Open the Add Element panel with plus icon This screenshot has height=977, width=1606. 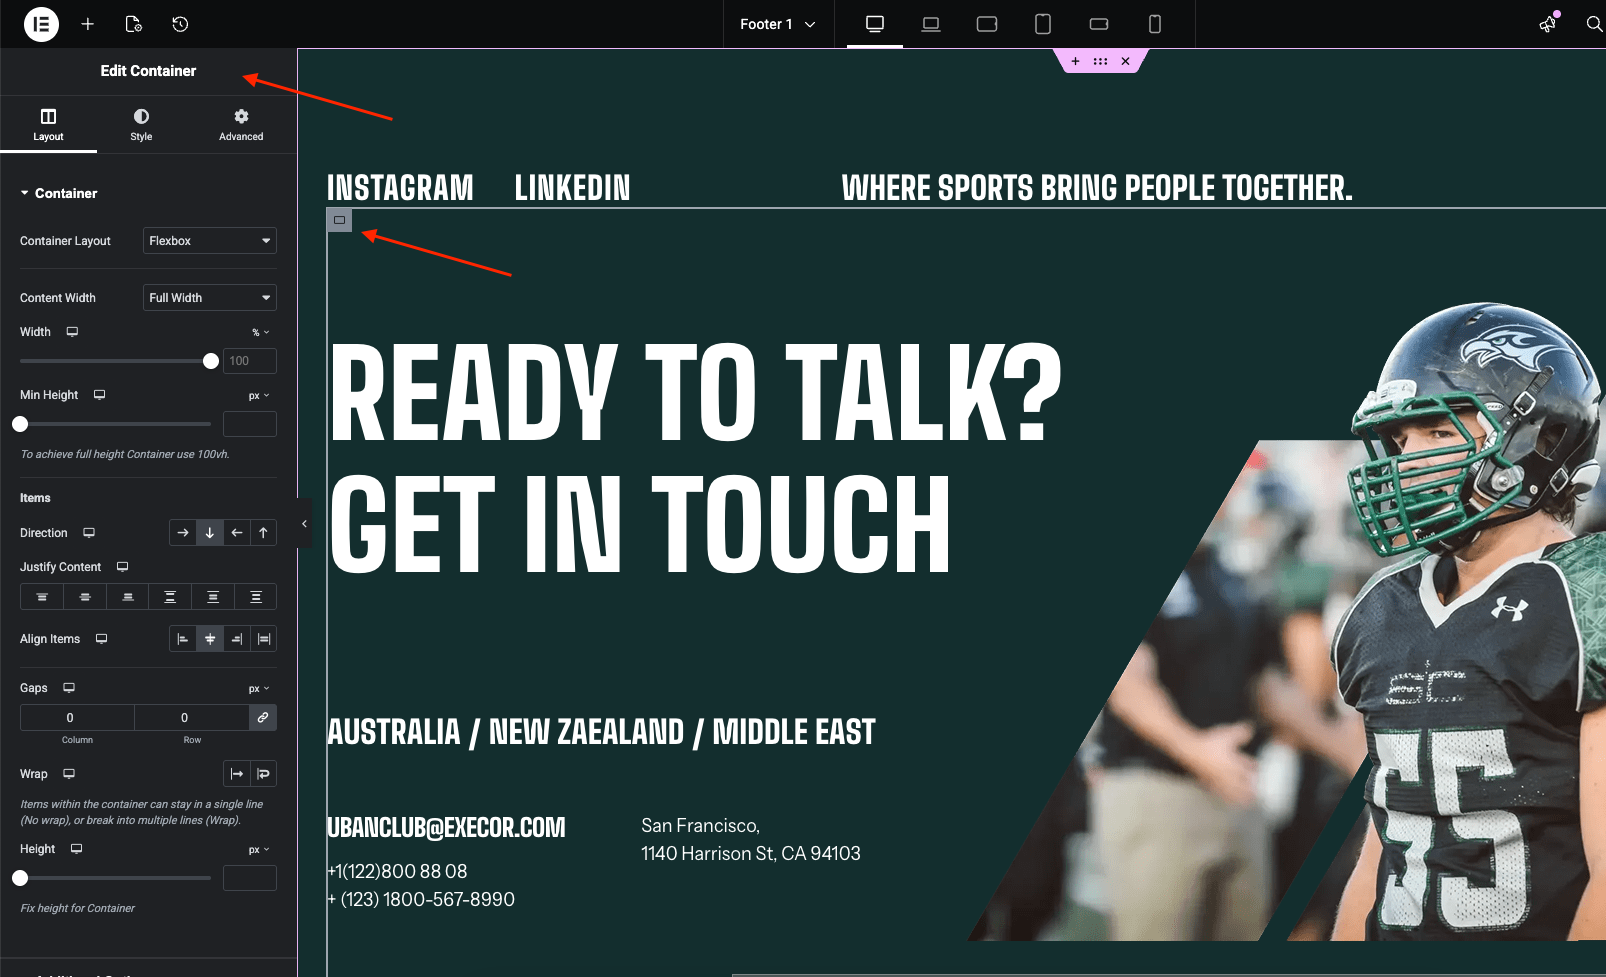88,24
